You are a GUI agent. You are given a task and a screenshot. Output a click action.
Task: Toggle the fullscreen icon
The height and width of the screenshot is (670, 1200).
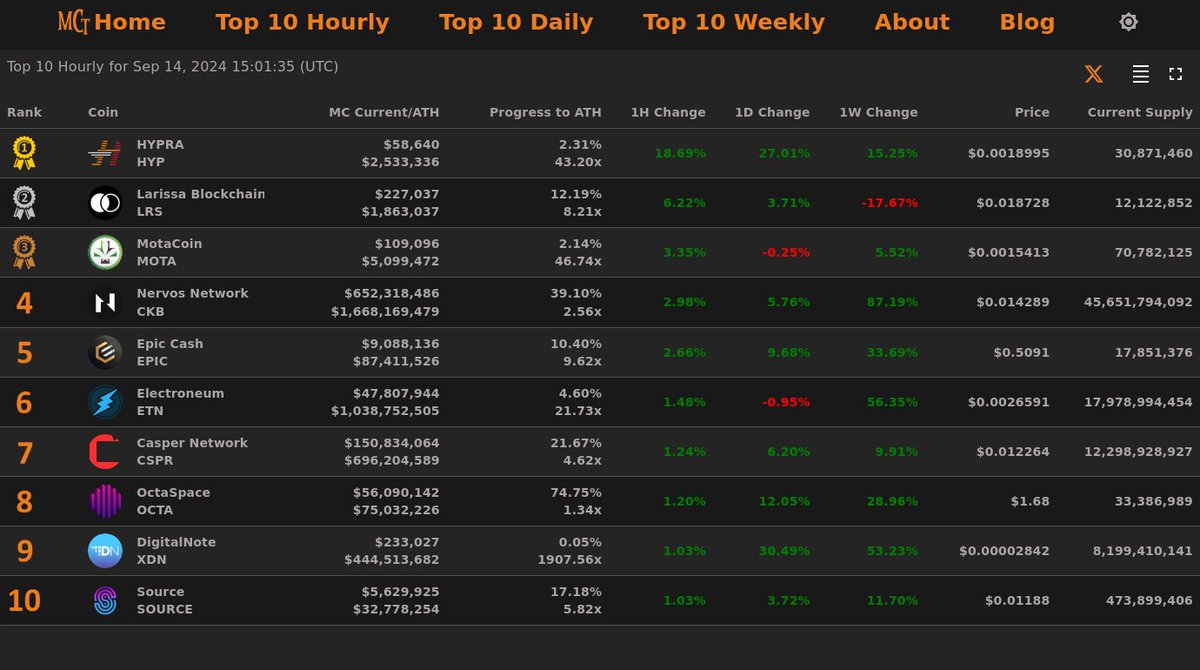point(1175,74)
